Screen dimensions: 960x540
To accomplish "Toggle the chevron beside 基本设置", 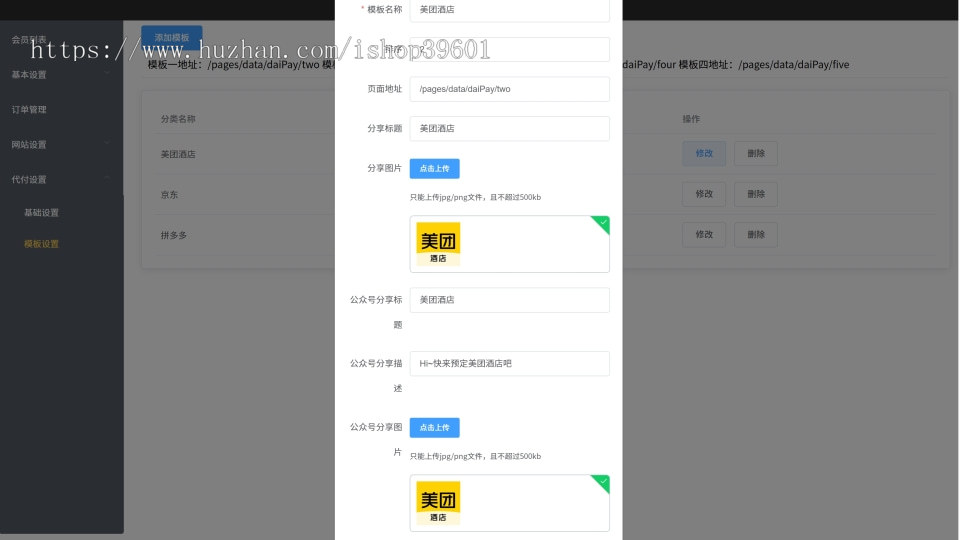I will pyautogui.click(x=107, y=73).
